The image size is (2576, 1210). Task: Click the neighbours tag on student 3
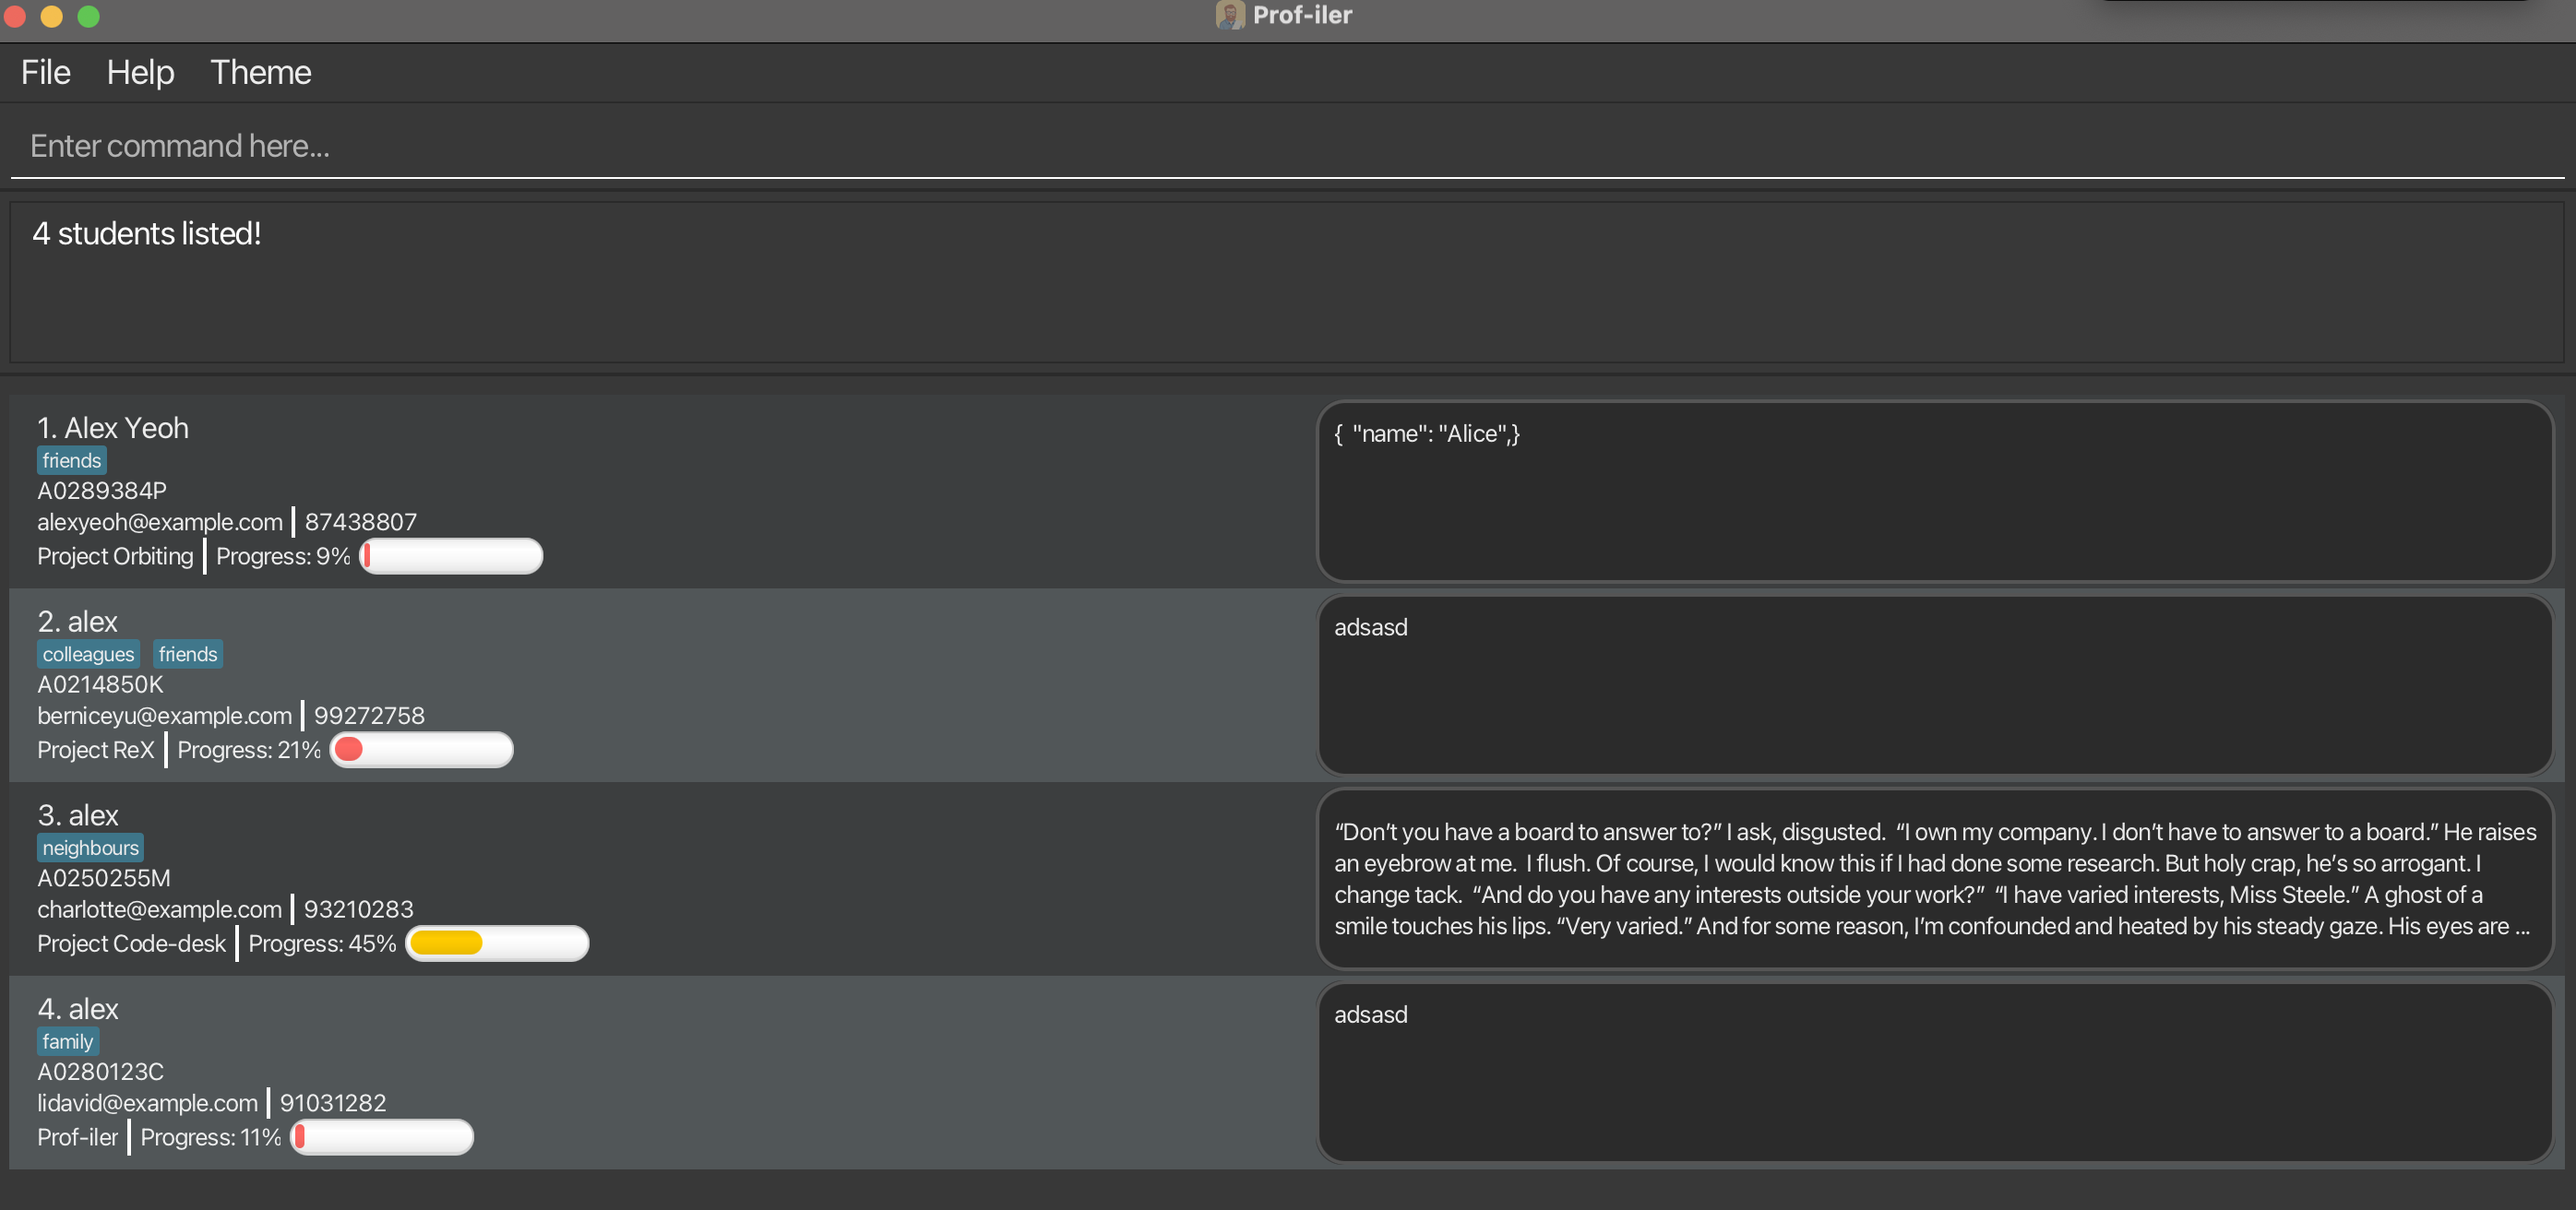coord(90,848)
